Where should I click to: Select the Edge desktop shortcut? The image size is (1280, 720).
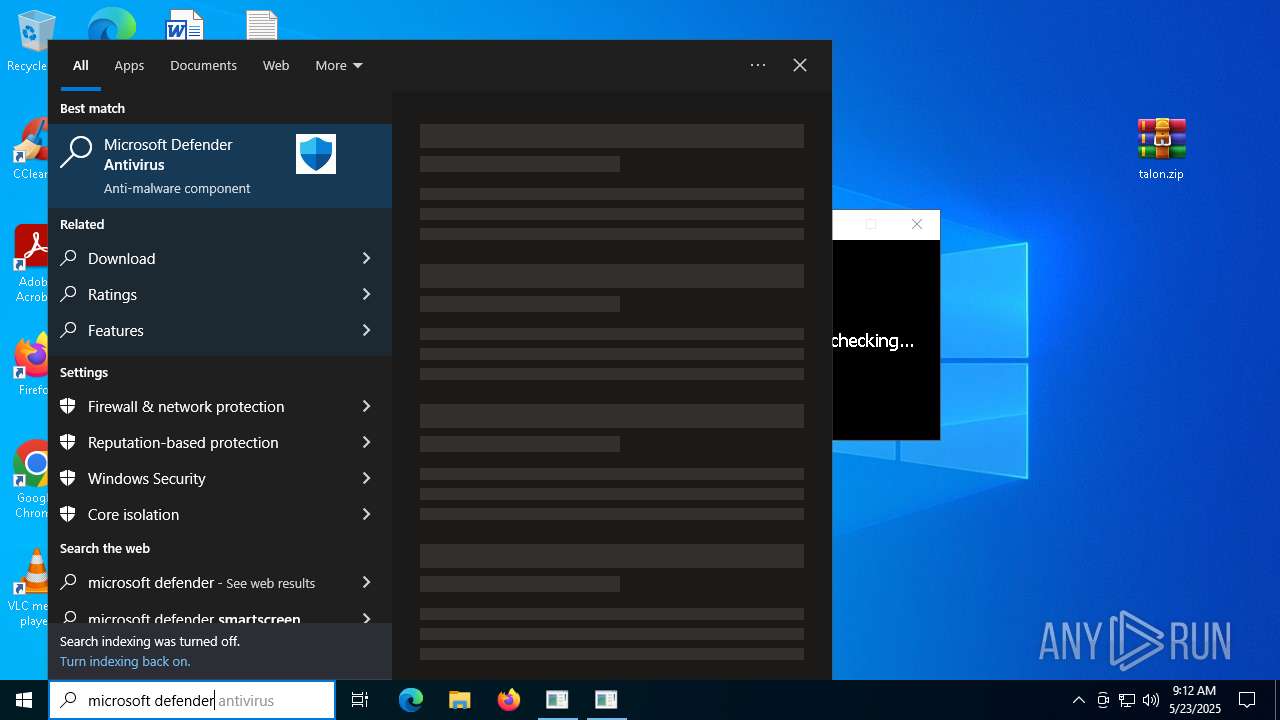(111, 24)
